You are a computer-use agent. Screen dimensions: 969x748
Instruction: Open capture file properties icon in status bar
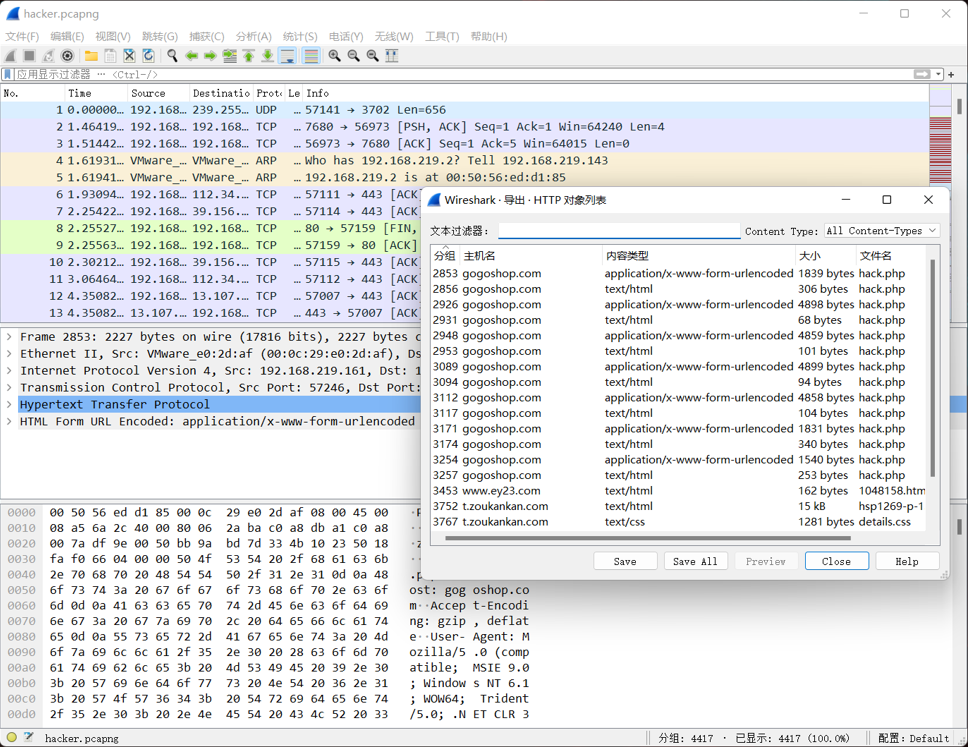(x=29, y=737)
